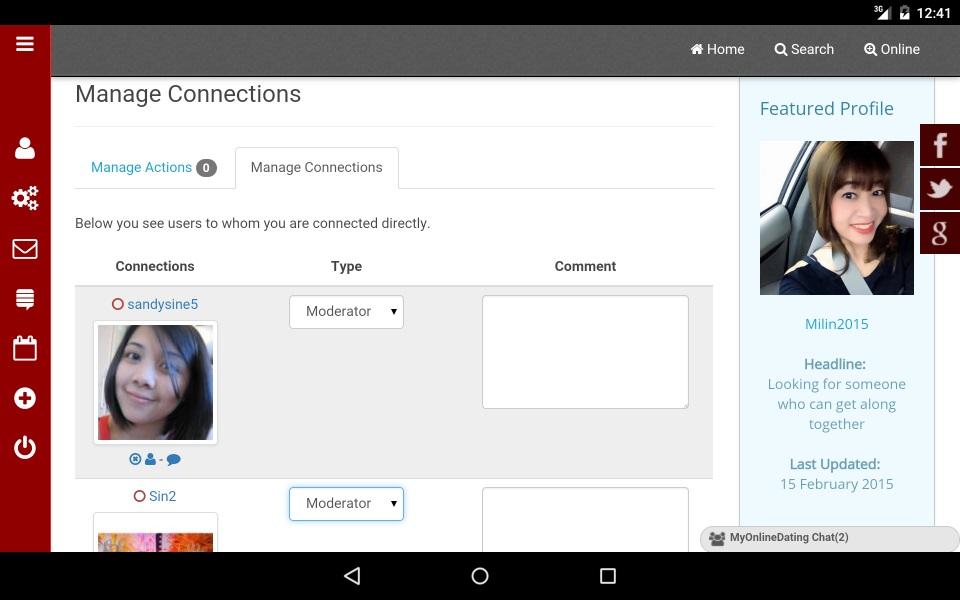Click the comment box for sandysine5
The image size is (960, 600).
coord(585,352)
